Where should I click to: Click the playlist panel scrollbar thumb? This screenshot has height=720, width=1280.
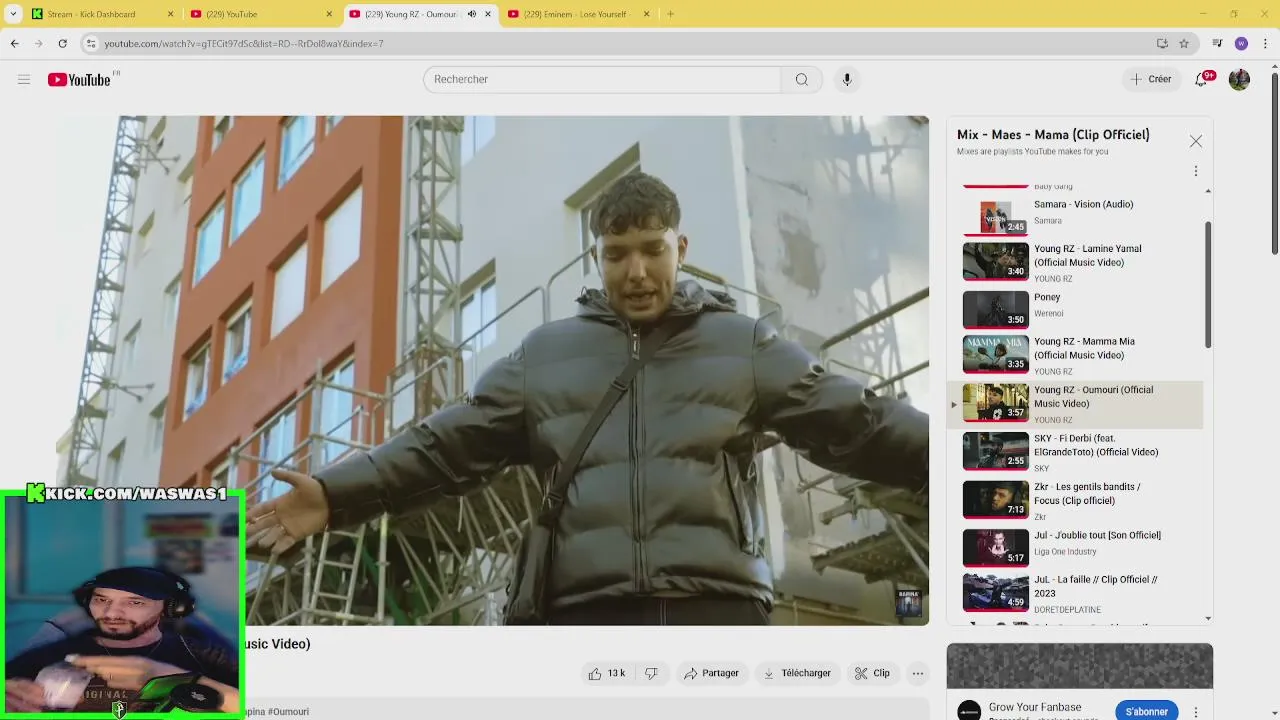[1208, 285]
